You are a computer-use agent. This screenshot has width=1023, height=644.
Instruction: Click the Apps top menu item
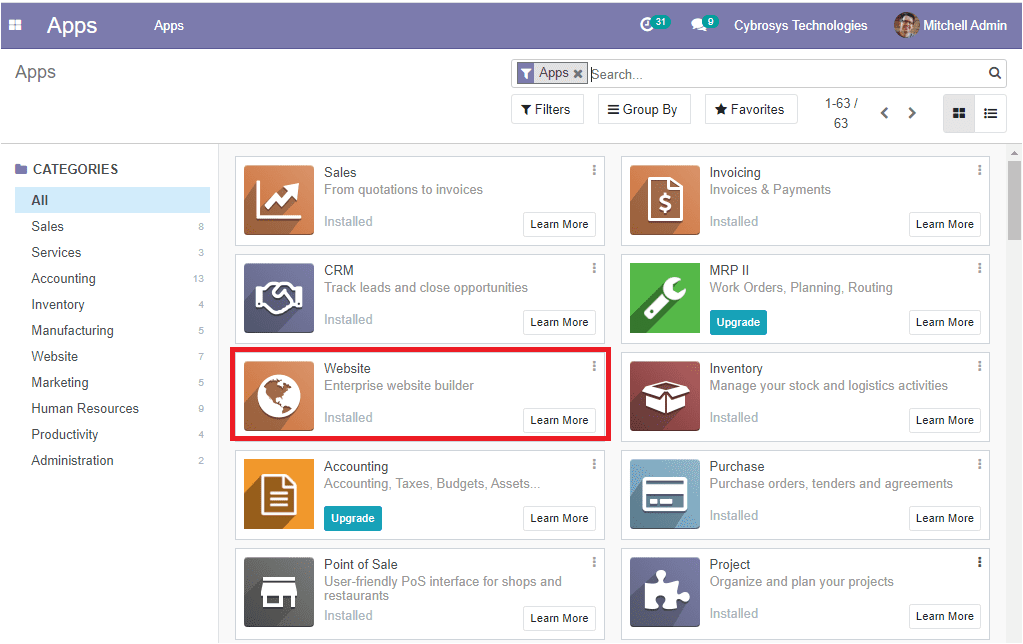169,25
